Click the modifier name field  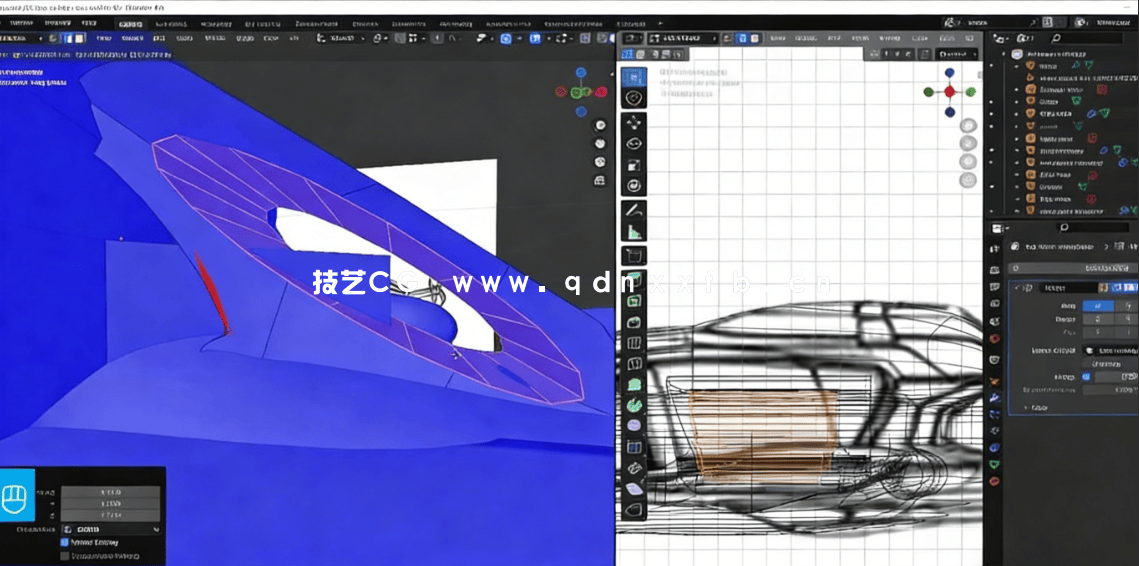tap(1068, 288)
